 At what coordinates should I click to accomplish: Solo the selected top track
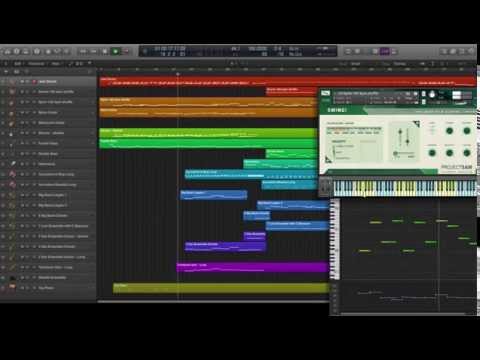point(27,81)
